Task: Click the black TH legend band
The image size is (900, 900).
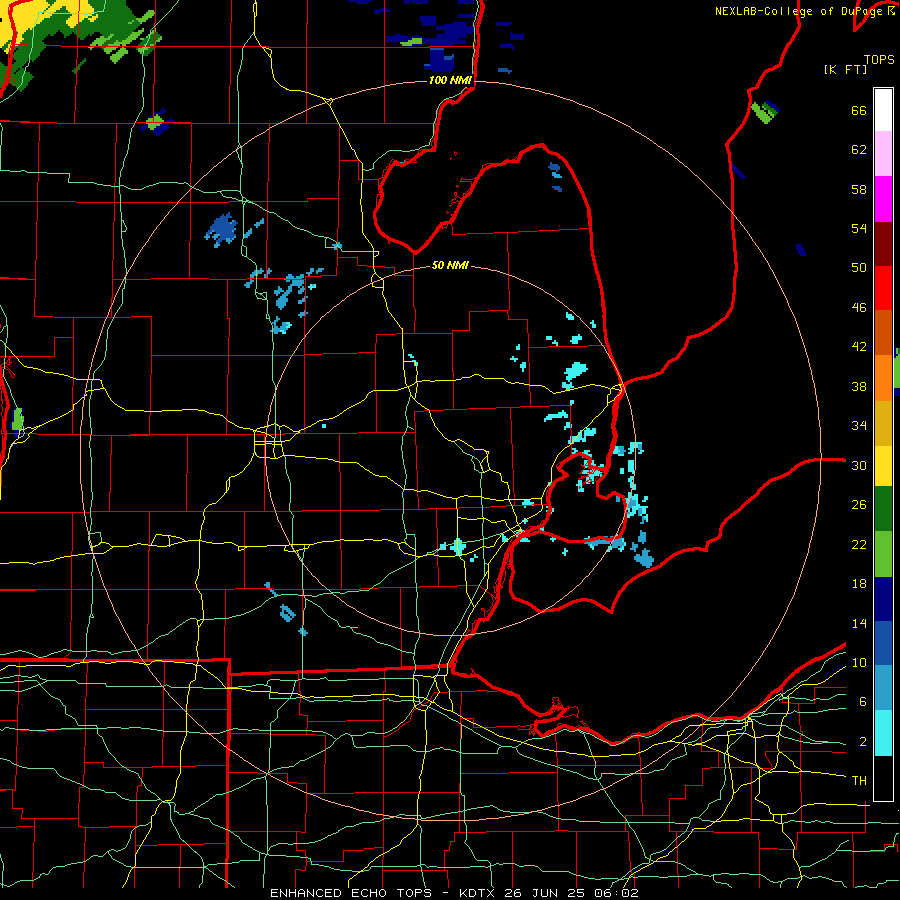Action: coord(883,778)
